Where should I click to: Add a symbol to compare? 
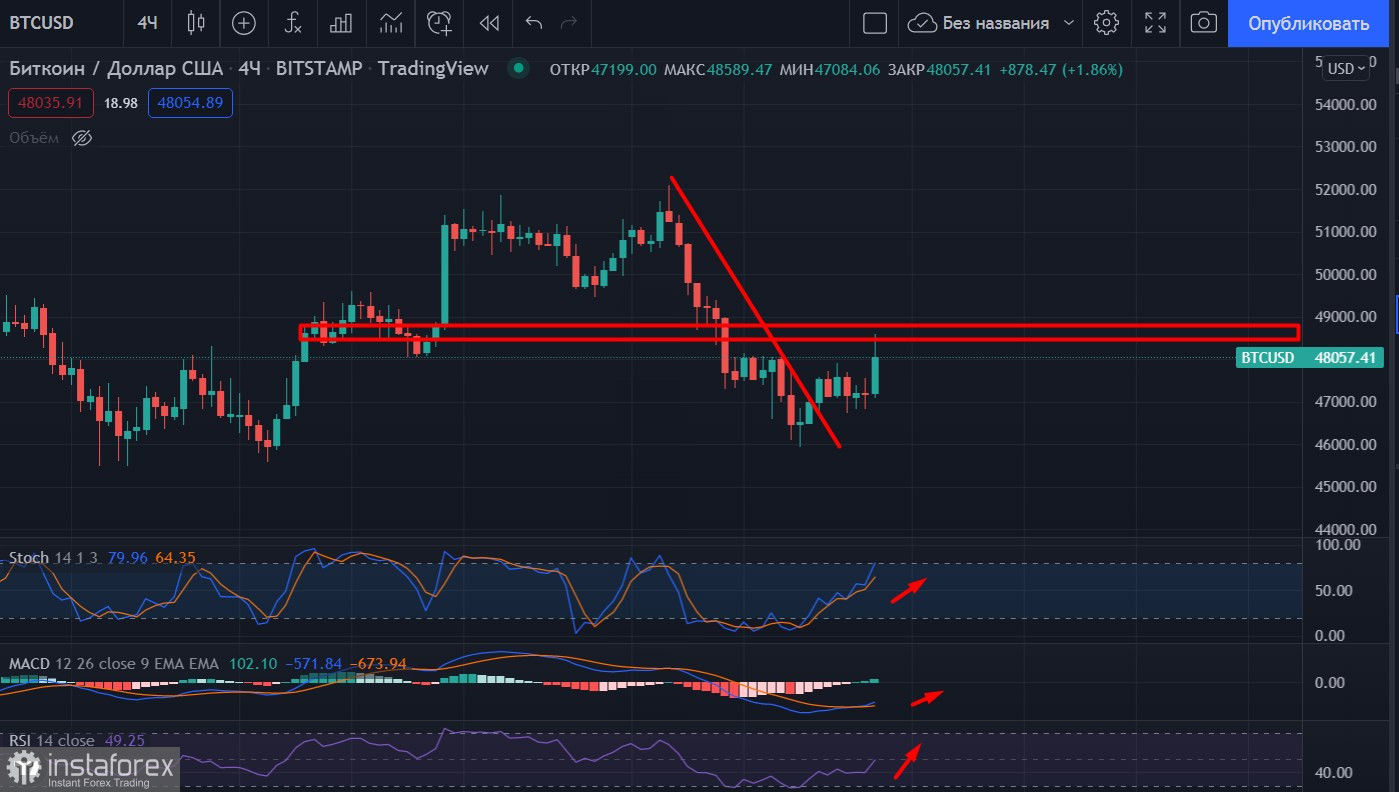click(243, 22)
